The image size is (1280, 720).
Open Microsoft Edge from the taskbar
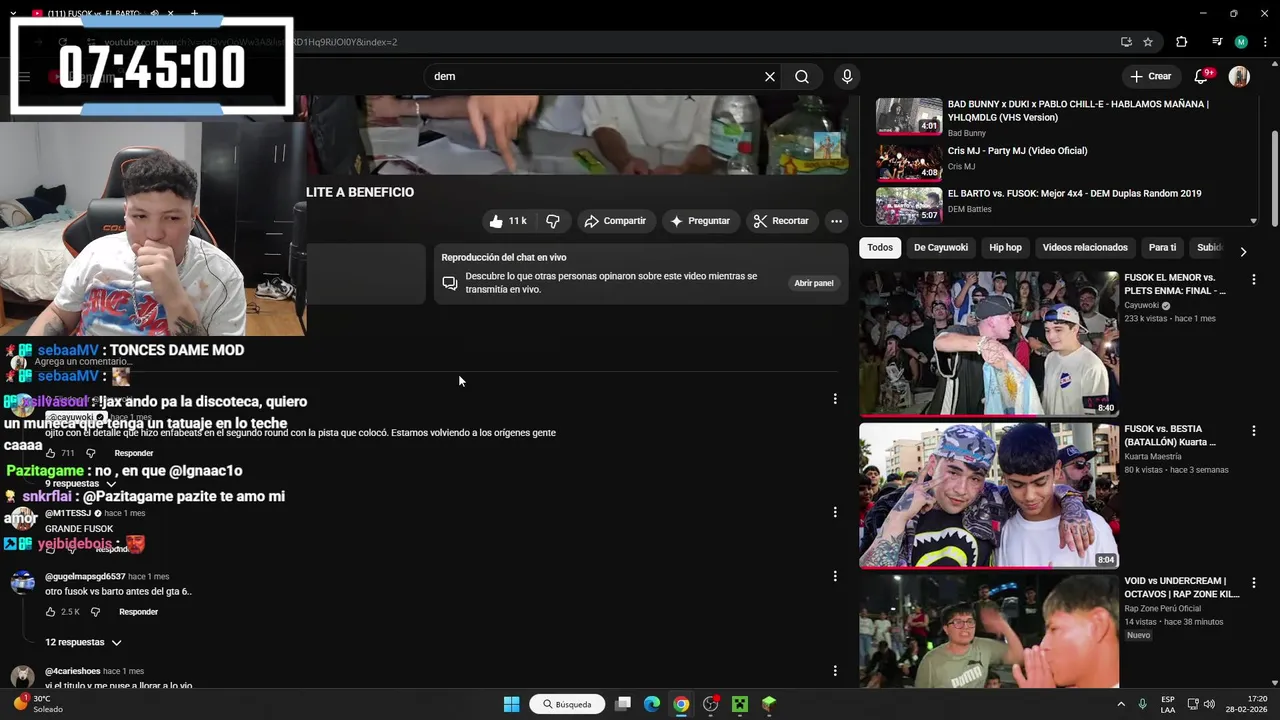652,704
